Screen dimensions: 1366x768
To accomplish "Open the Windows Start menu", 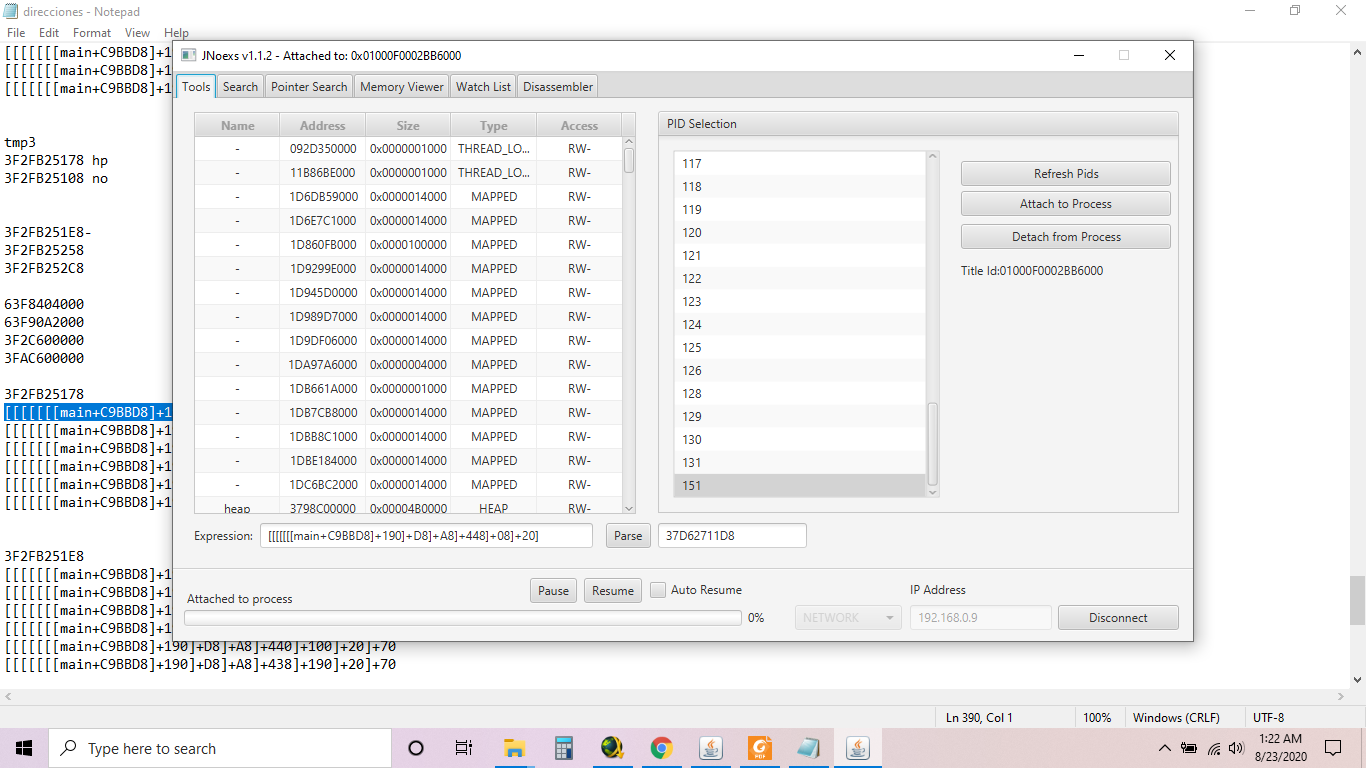I will (24, 748).
